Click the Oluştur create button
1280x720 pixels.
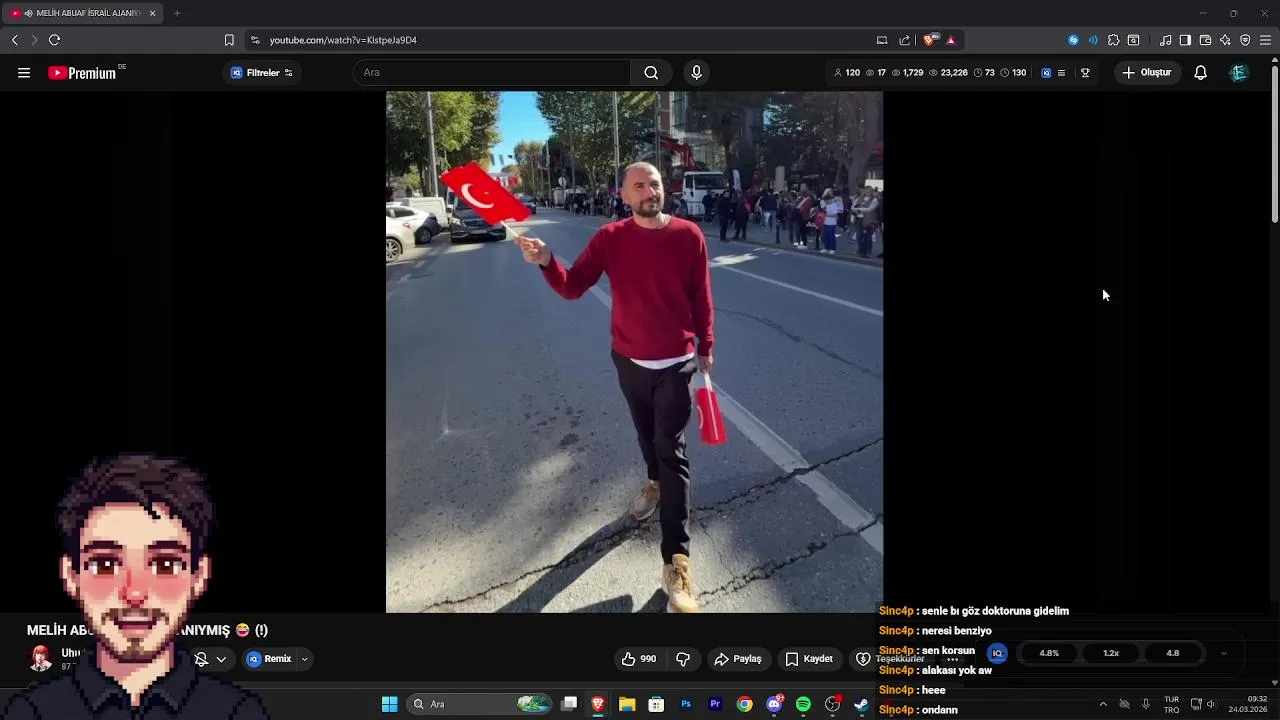[x=1146, y=72]
